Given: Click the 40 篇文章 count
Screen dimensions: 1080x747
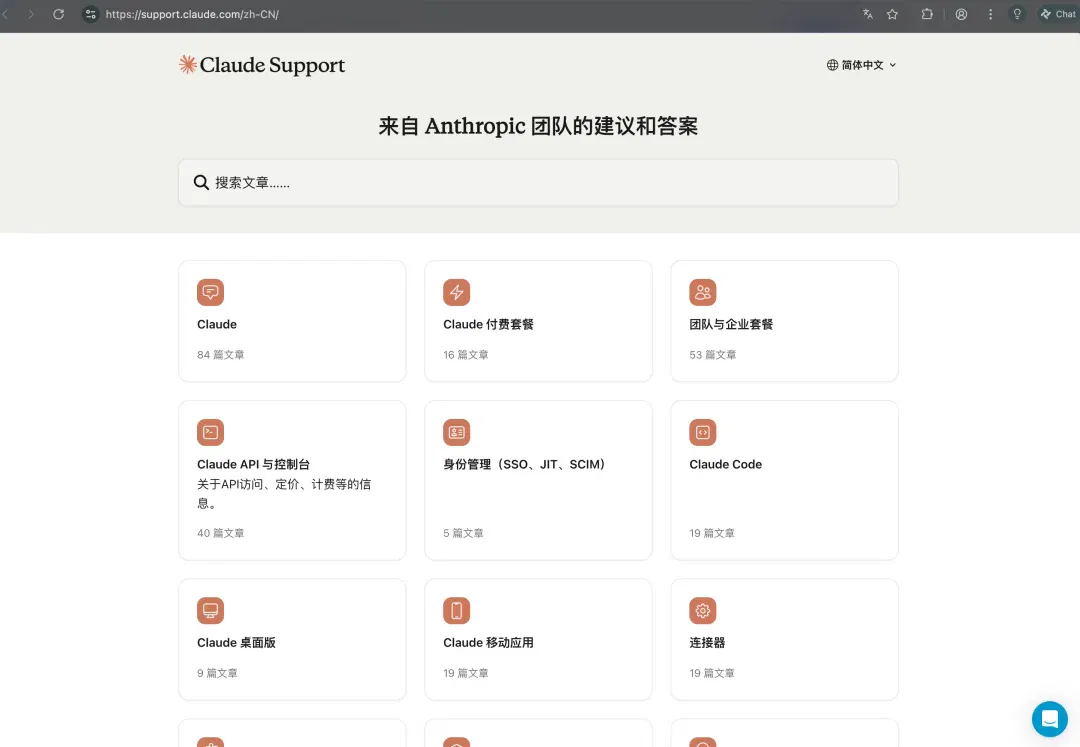Looking at the screenshot, I should [x=220, y=533].
